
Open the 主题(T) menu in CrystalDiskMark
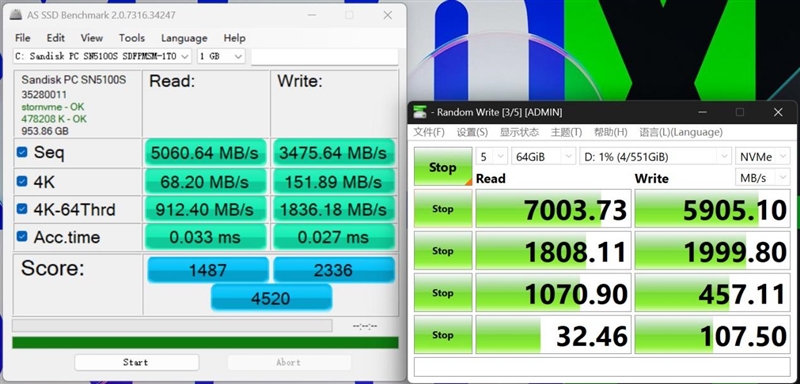[x=566, y=133]
